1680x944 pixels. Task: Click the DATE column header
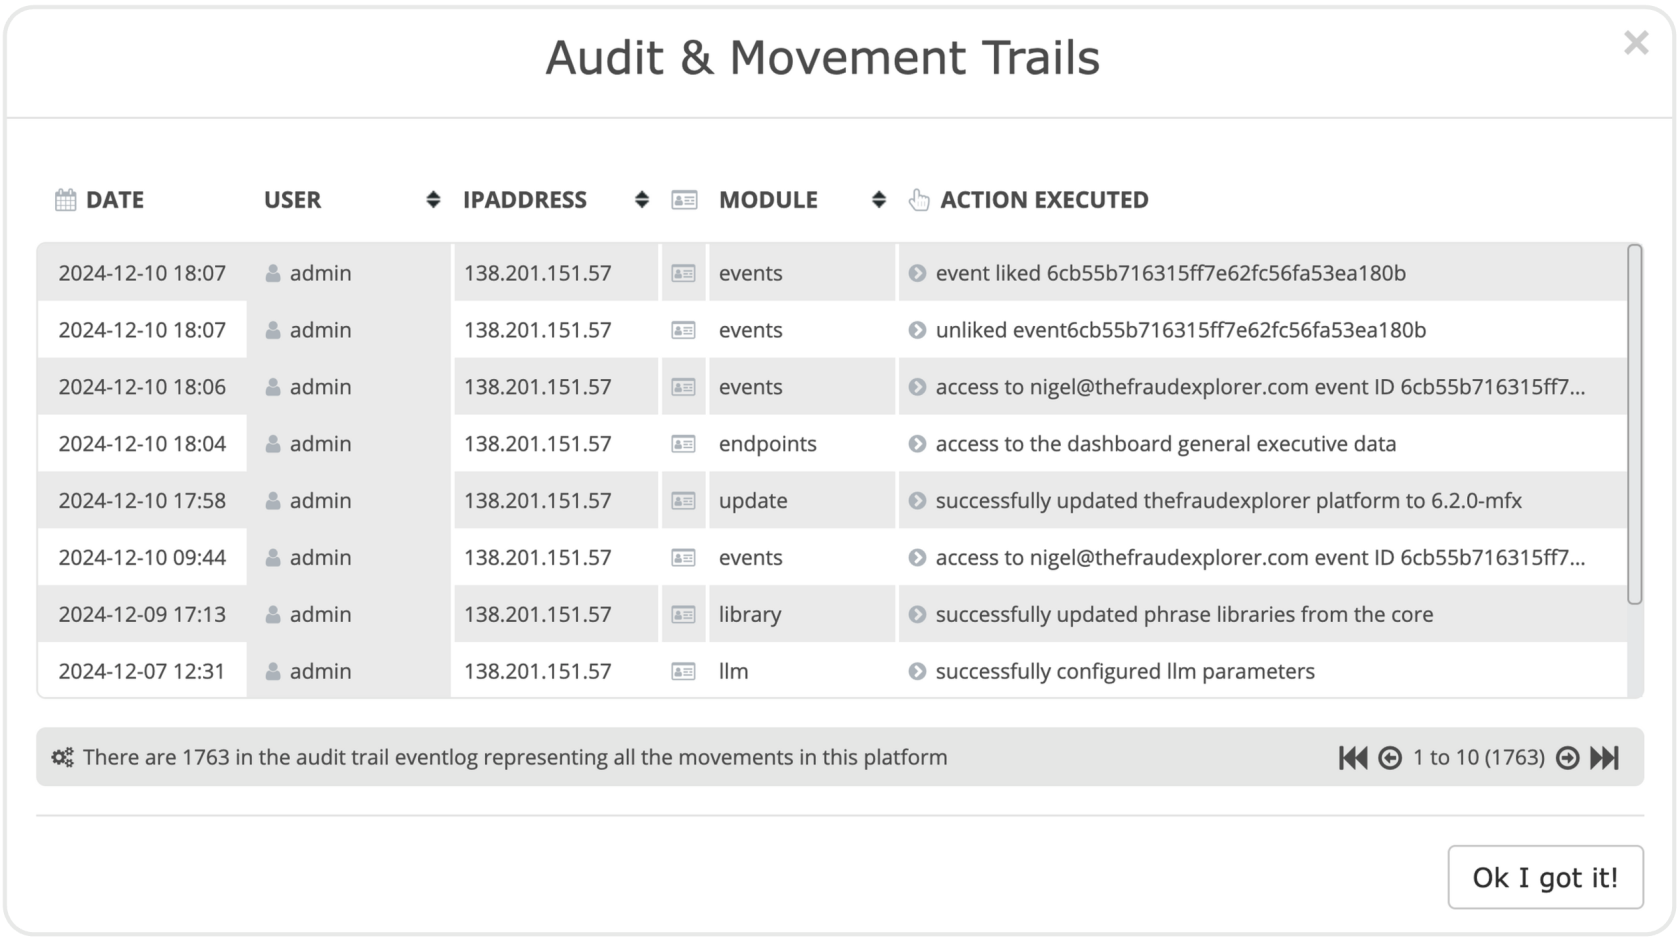click(115, 200)
